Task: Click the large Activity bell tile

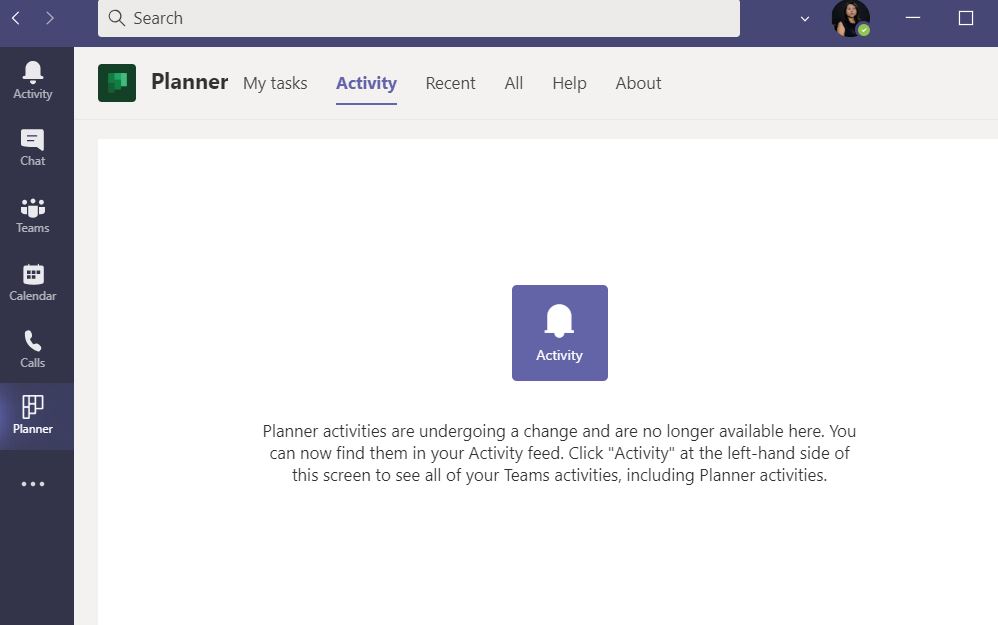Action: [559, 333]
